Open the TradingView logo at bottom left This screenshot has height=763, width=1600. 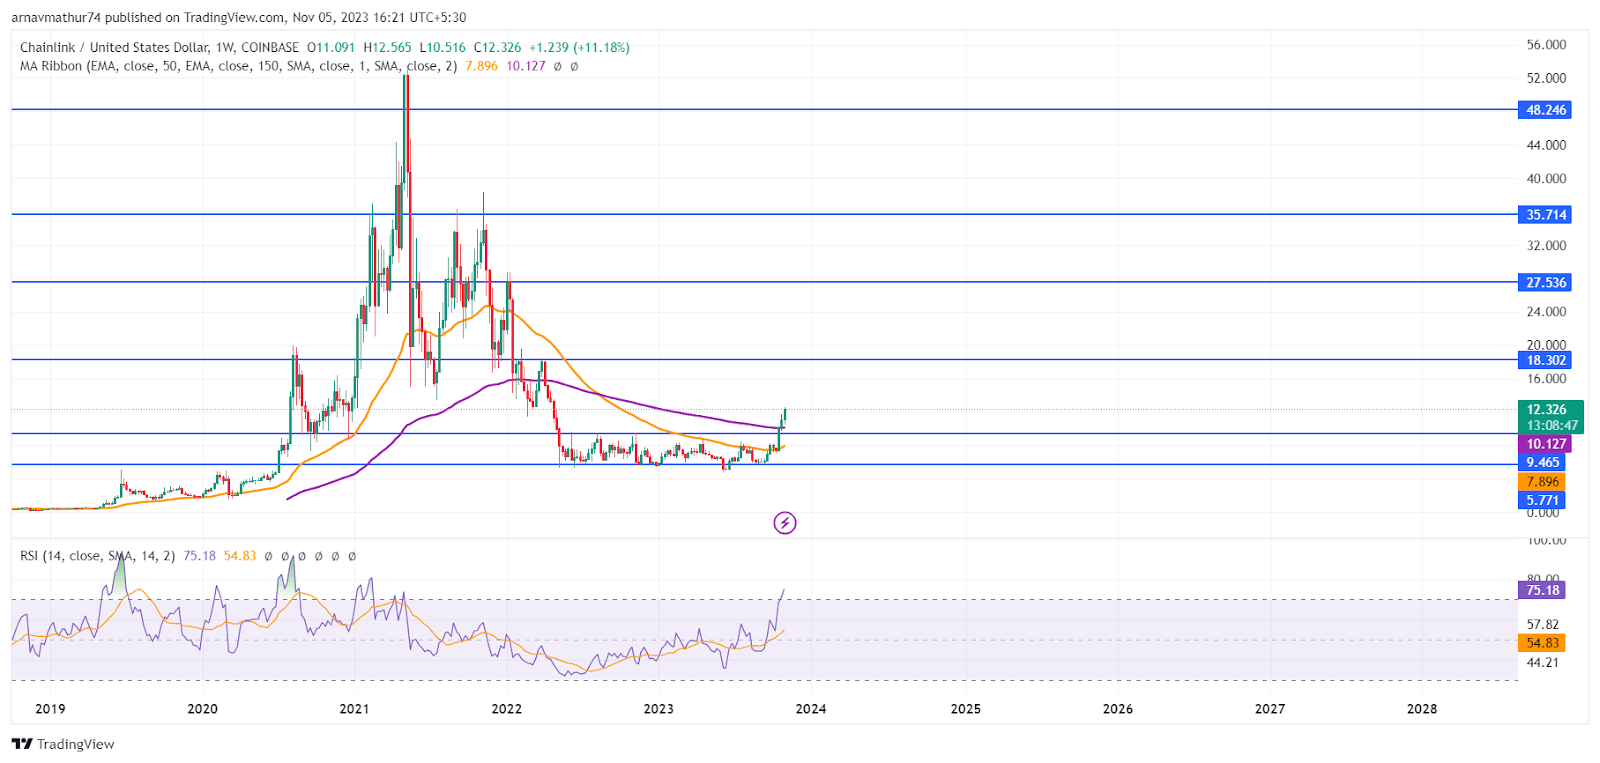coord(63,744)
